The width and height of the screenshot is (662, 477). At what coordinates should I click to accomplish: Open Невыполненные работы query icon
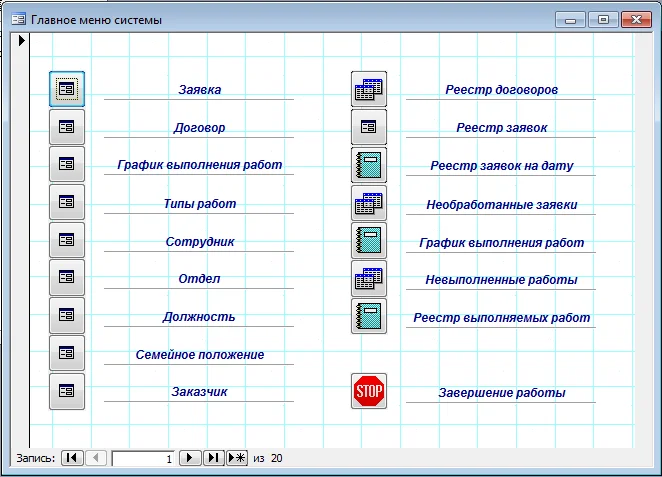click(369, 278)
